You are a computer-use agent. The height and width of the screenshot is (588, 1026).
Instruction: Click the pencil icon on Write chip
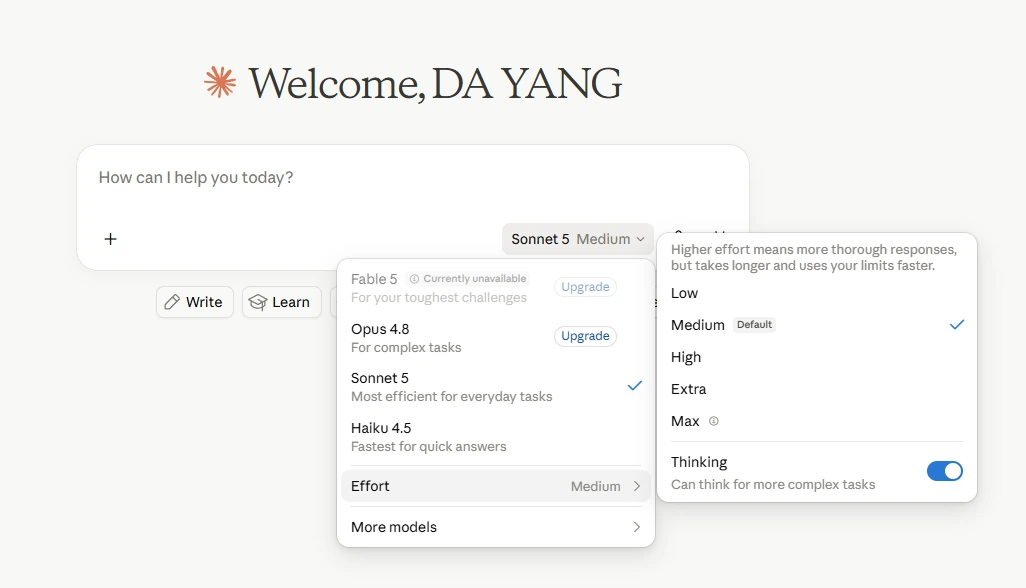click(172, 302)
